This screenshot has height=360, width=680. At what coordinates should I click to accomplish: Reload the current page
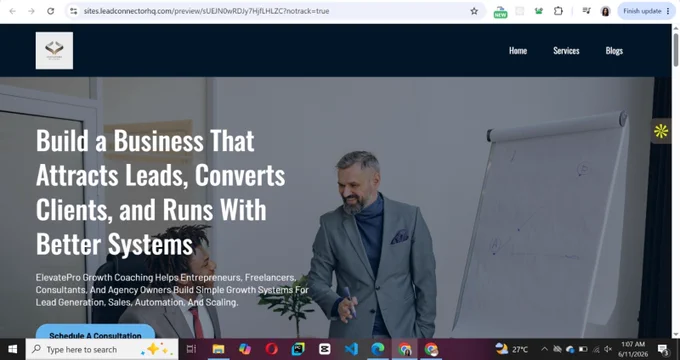pyautogui.click(x=51, y=11)
